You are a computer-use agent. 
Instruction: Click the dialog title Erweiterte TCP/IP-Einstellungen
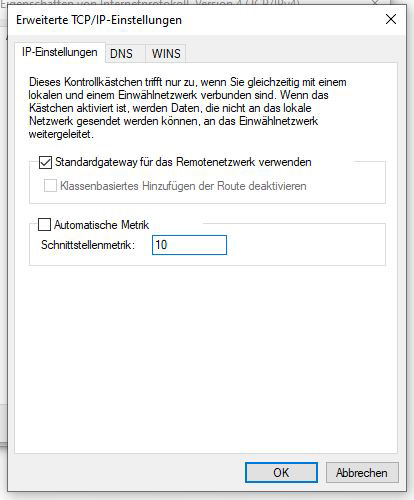[x=99, y=20]
